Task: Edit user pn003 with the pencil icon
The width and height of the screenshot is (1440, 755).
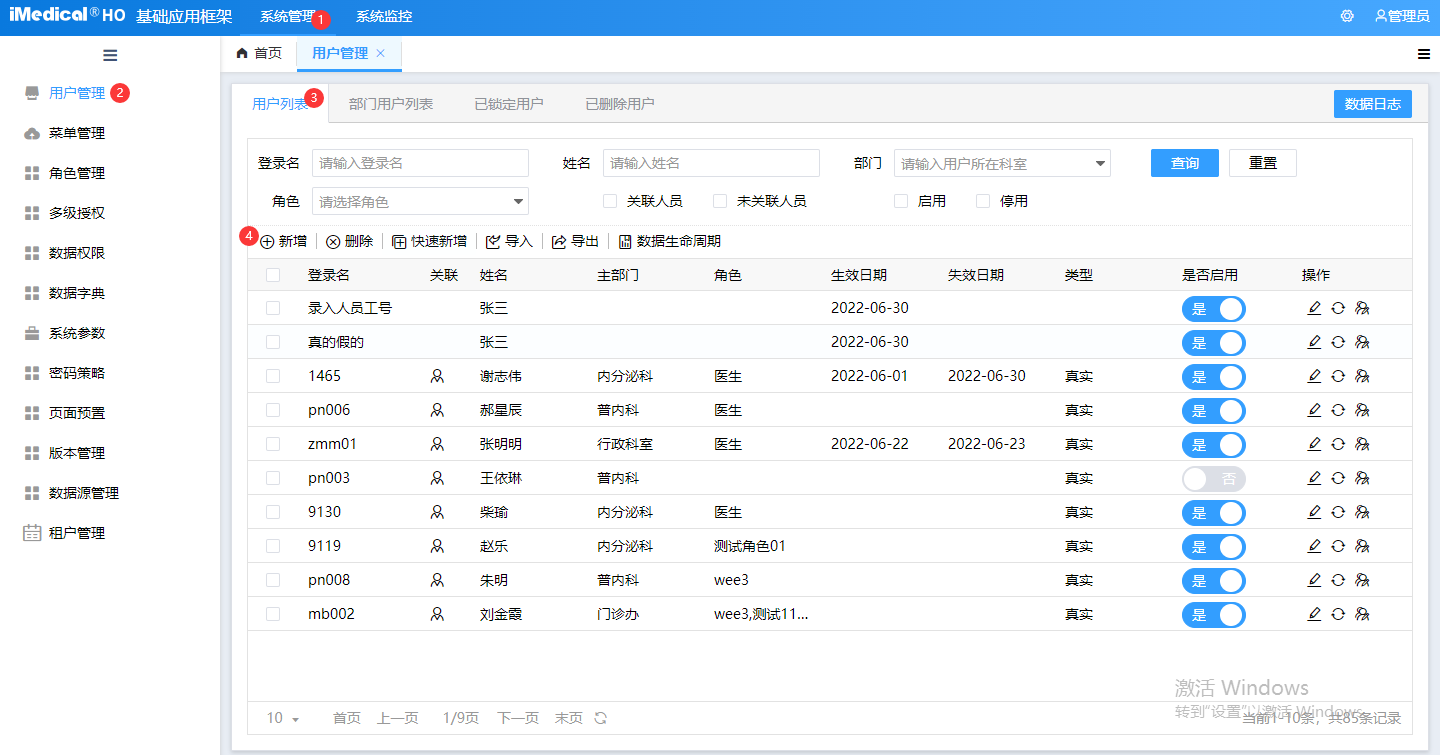Action: (1314, 478)
